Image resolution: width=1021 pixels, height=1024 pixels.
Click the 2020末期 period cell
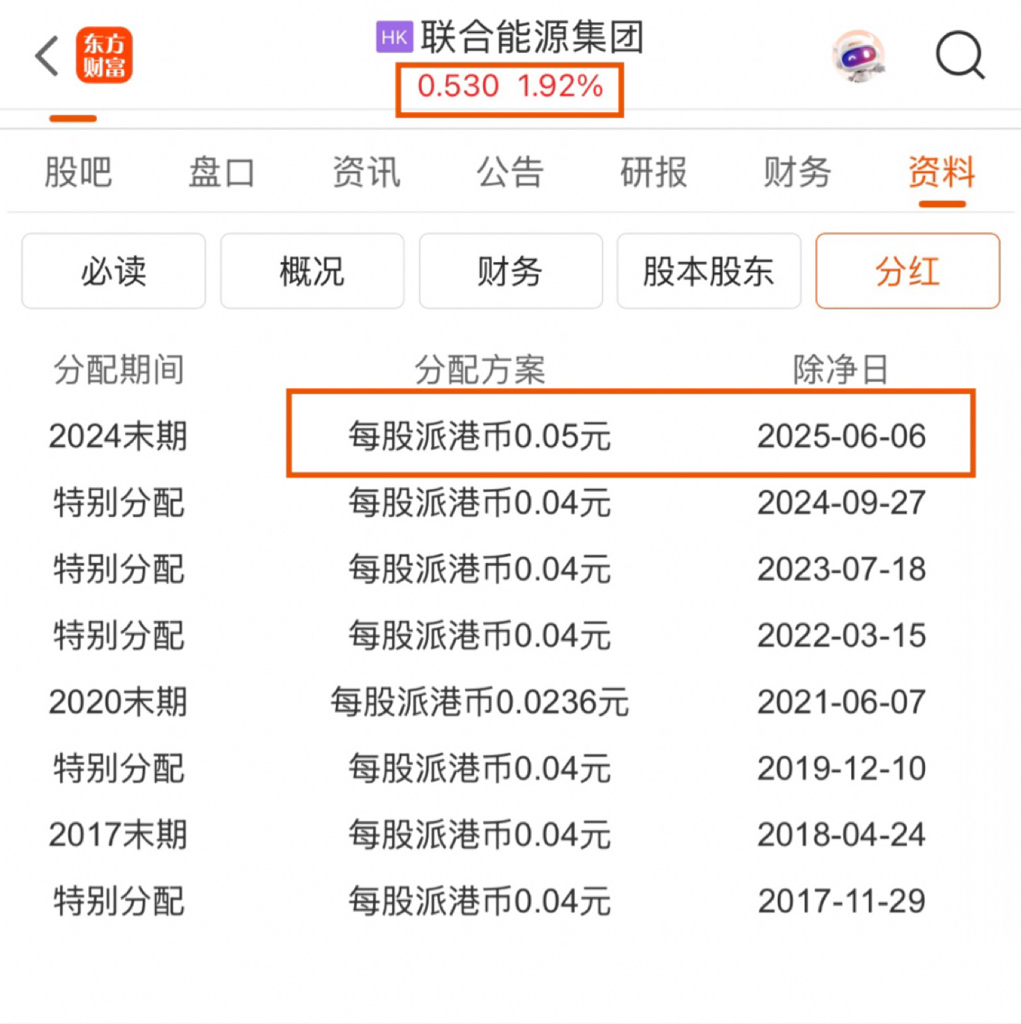coord(118,701)
